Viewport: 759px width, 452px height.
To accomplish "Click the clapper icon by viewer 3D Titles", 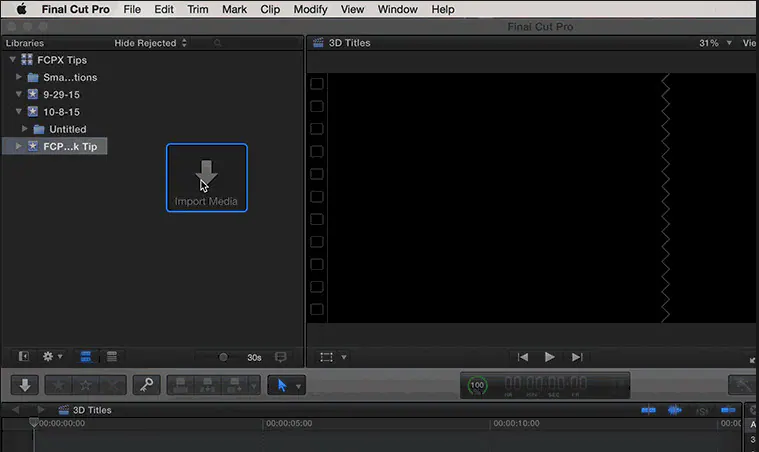I will coord(318,43).
